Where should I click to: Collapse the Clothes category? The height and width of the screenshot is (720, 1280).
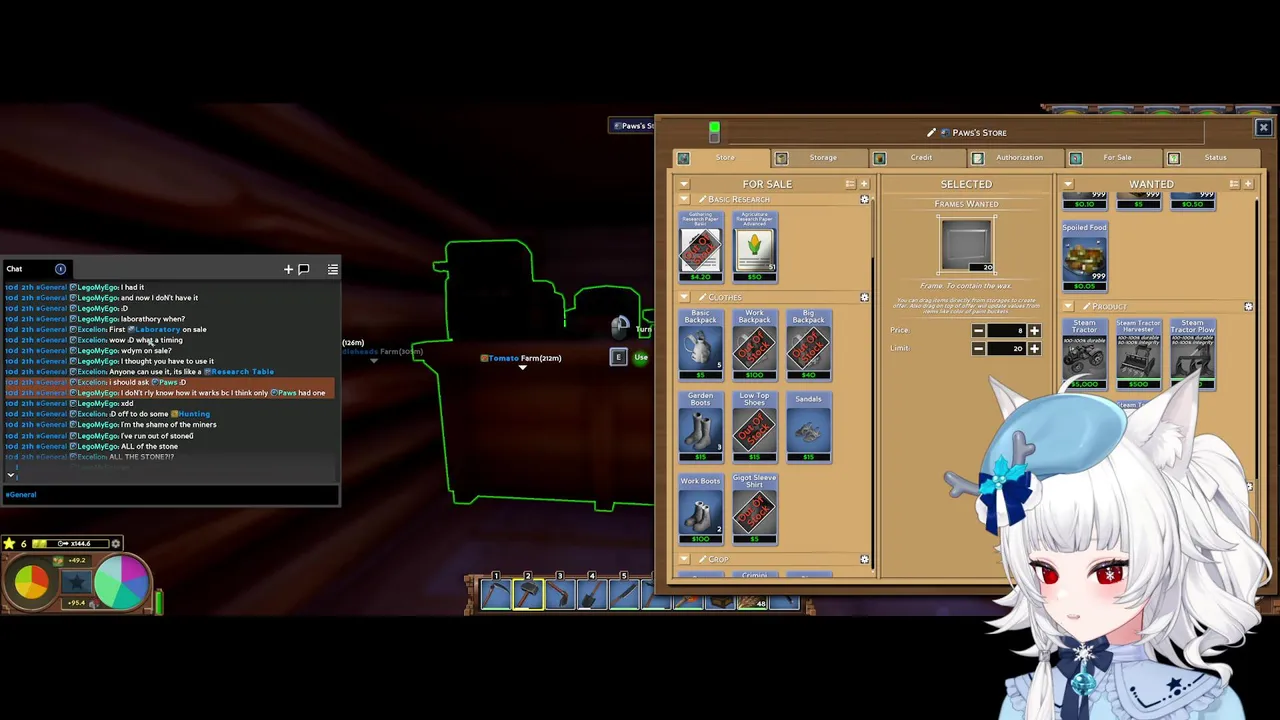(684, 297)
